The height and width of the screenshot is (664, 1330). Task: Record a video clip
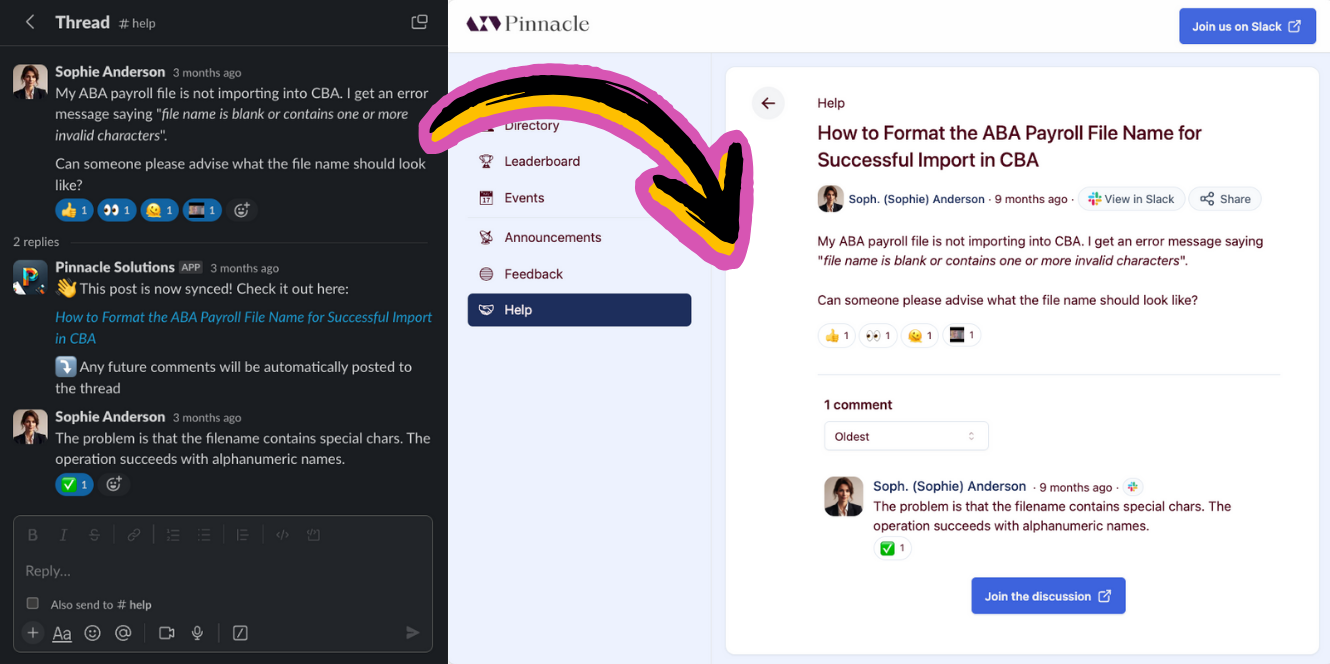[x=167, y=633]
